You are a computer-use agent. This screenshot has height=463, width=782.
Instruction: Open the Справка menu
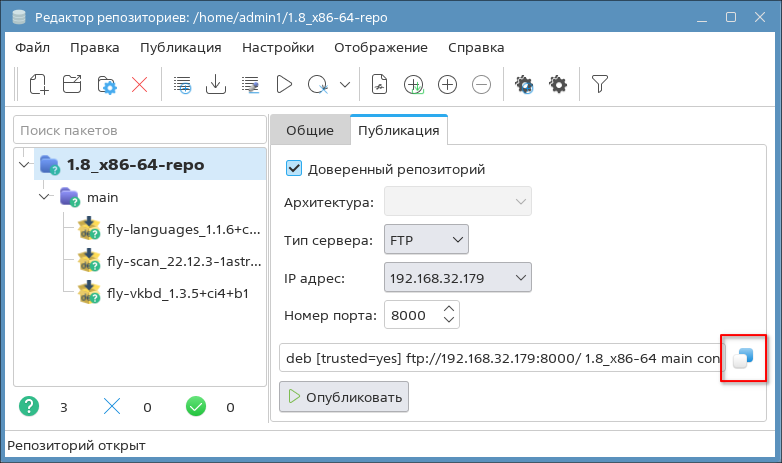pos(476,47)
